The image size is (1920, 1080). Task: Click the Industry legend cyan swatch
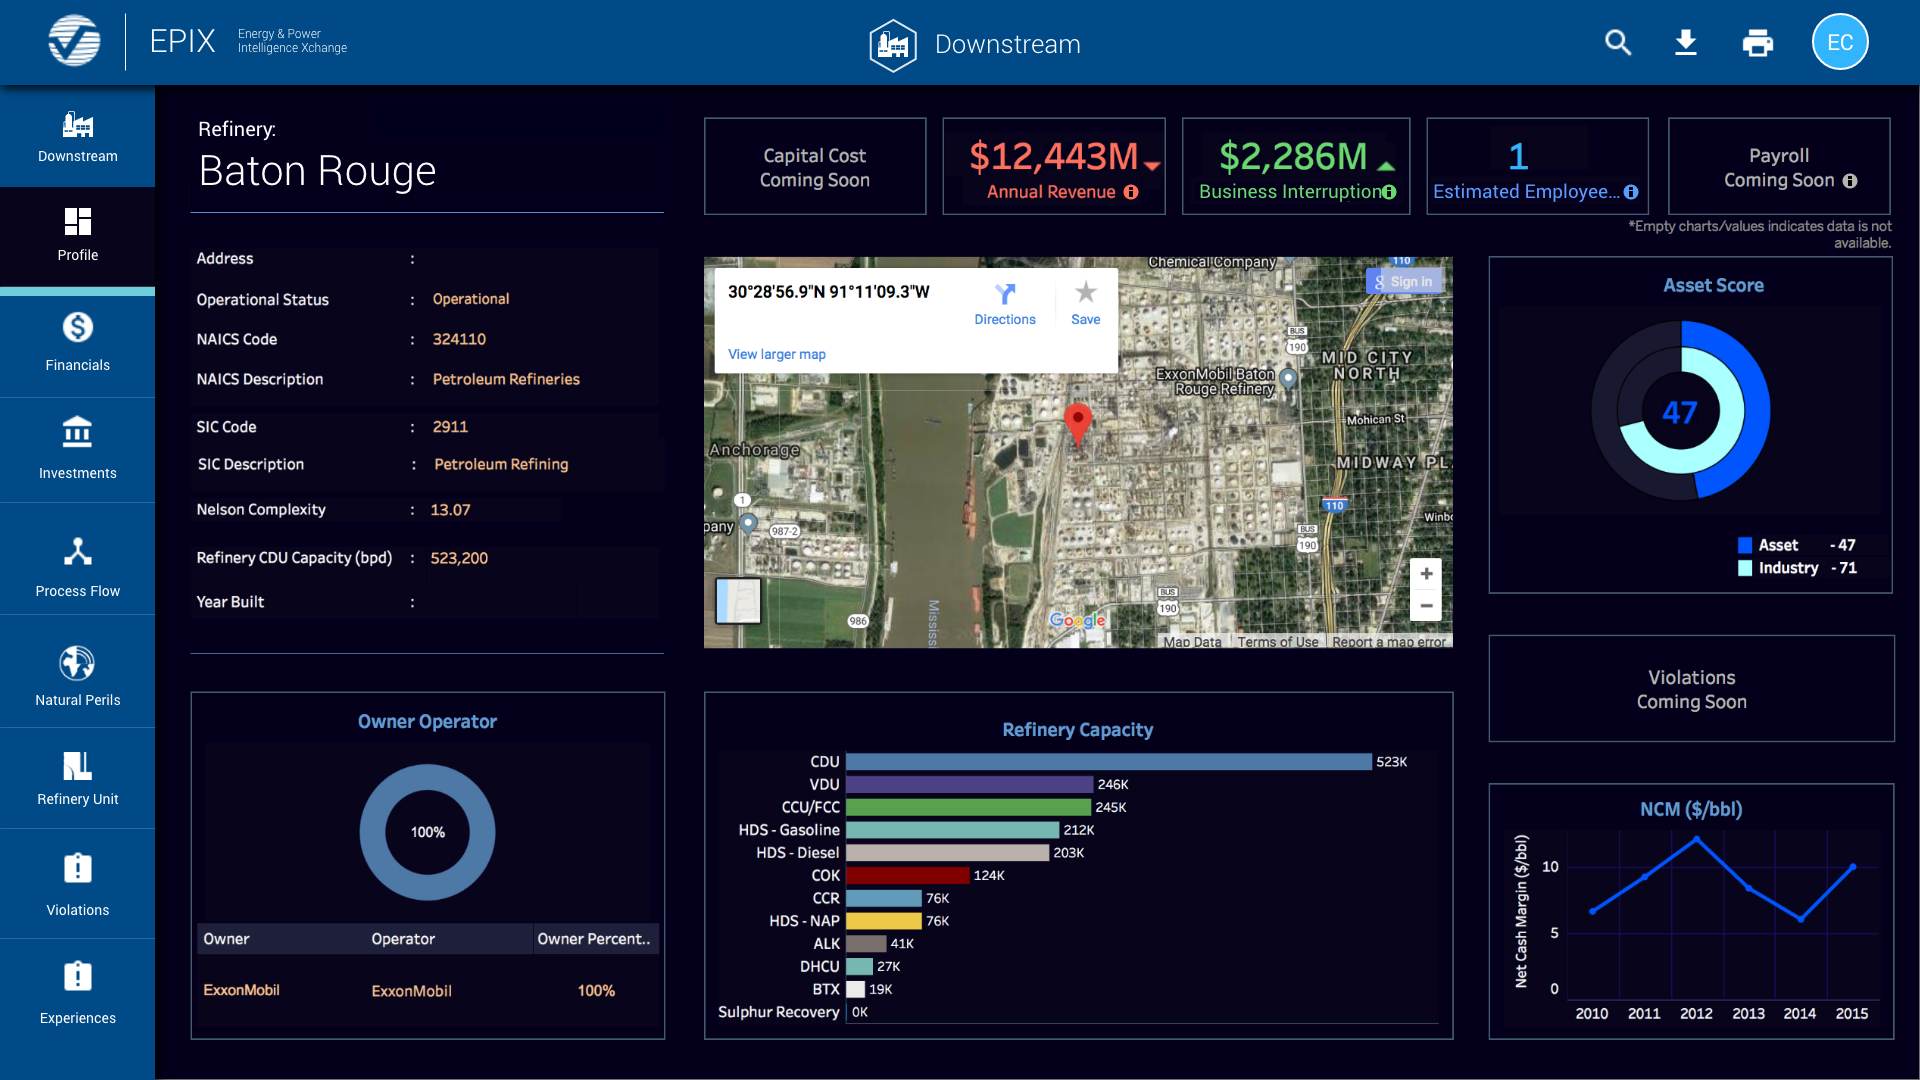pos(1745,568)
